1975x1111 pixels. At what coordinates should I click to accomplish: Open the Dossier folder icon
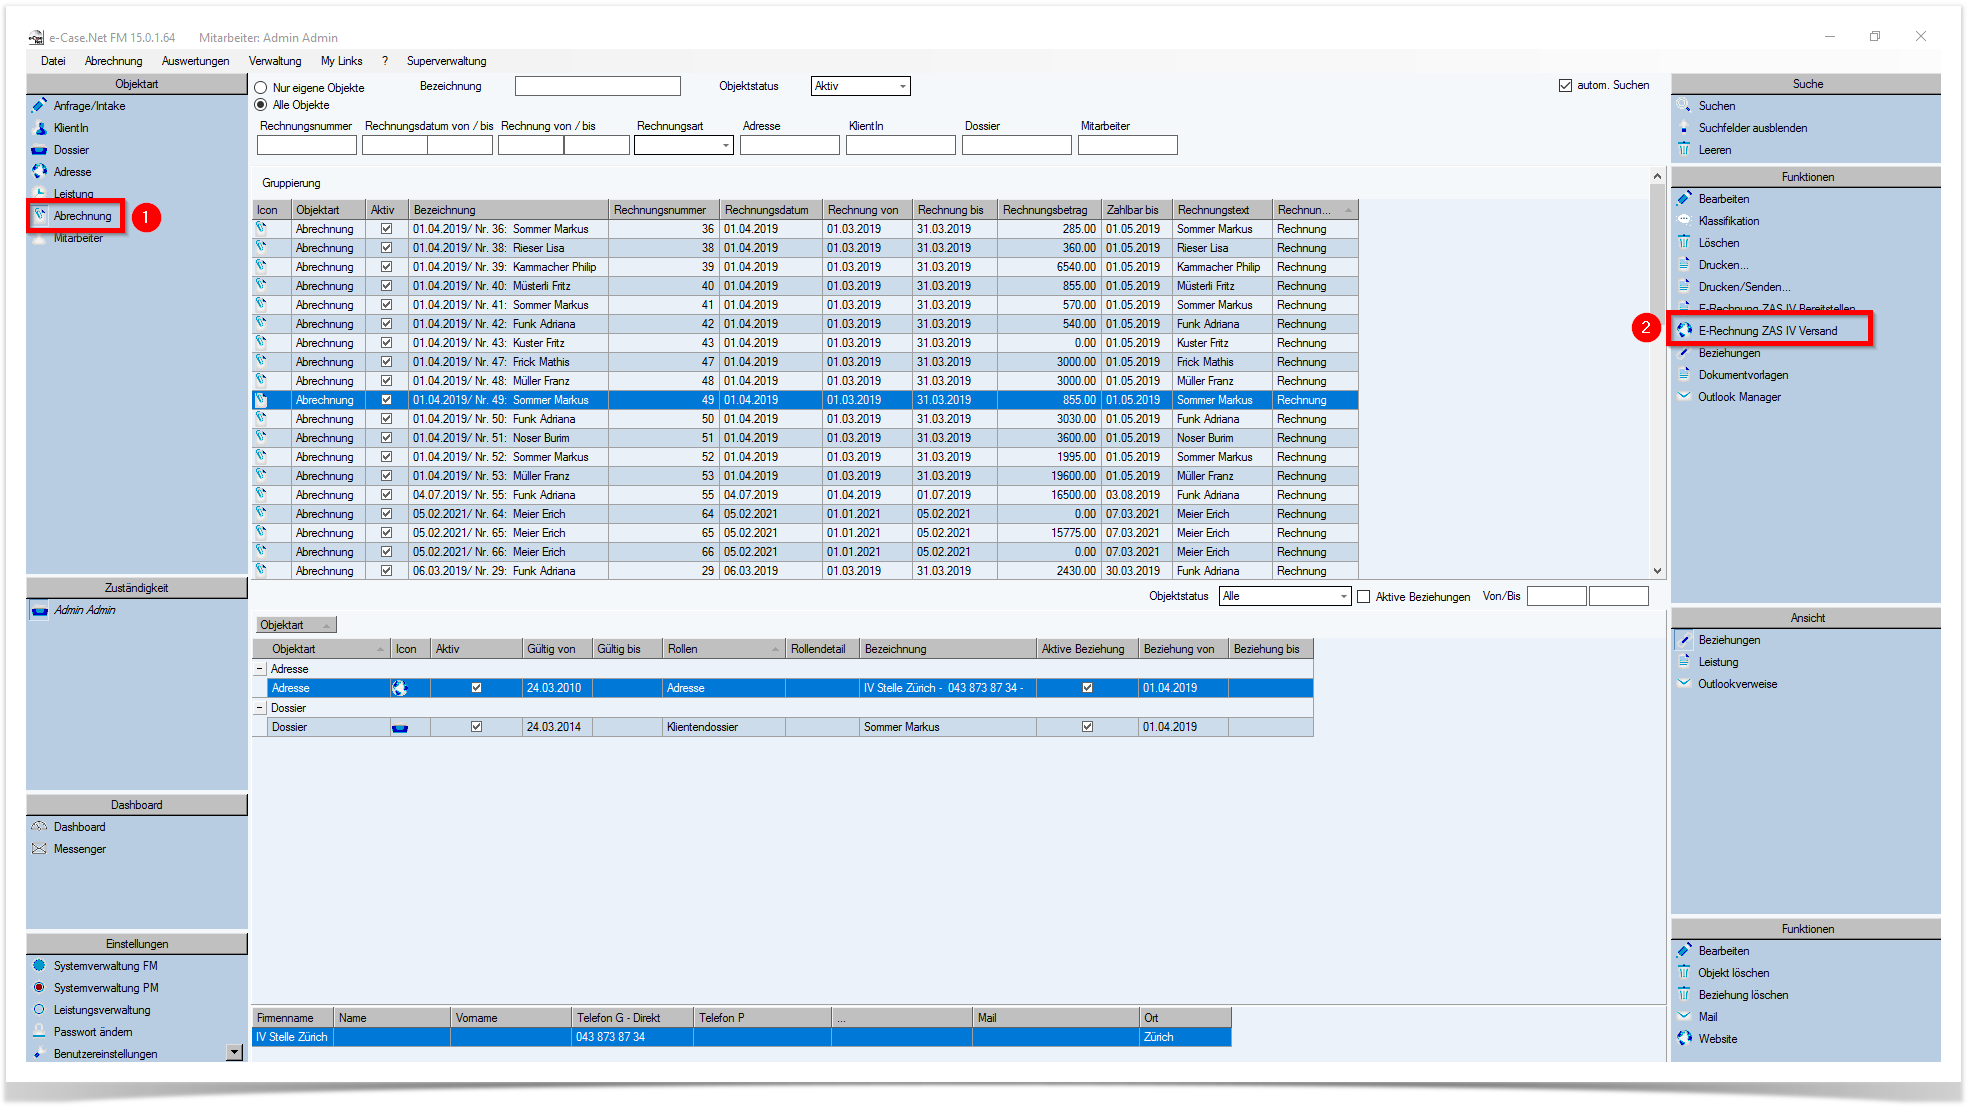coord(40,150)
